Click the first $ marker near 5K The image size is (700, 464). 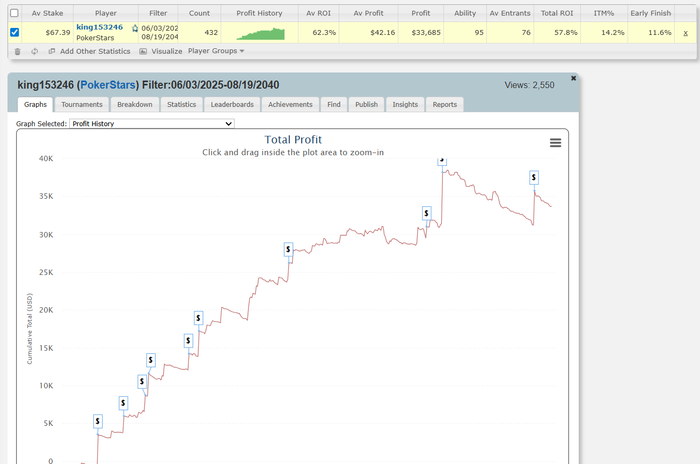pyautogui.click(x=98, y=421)
